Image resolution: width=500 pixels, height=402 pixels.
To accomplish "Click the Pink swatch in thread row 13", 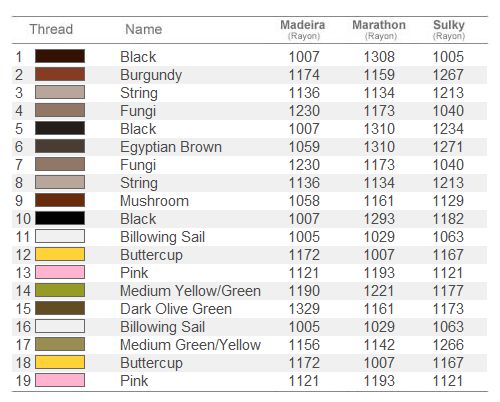I will click(60, 272).
